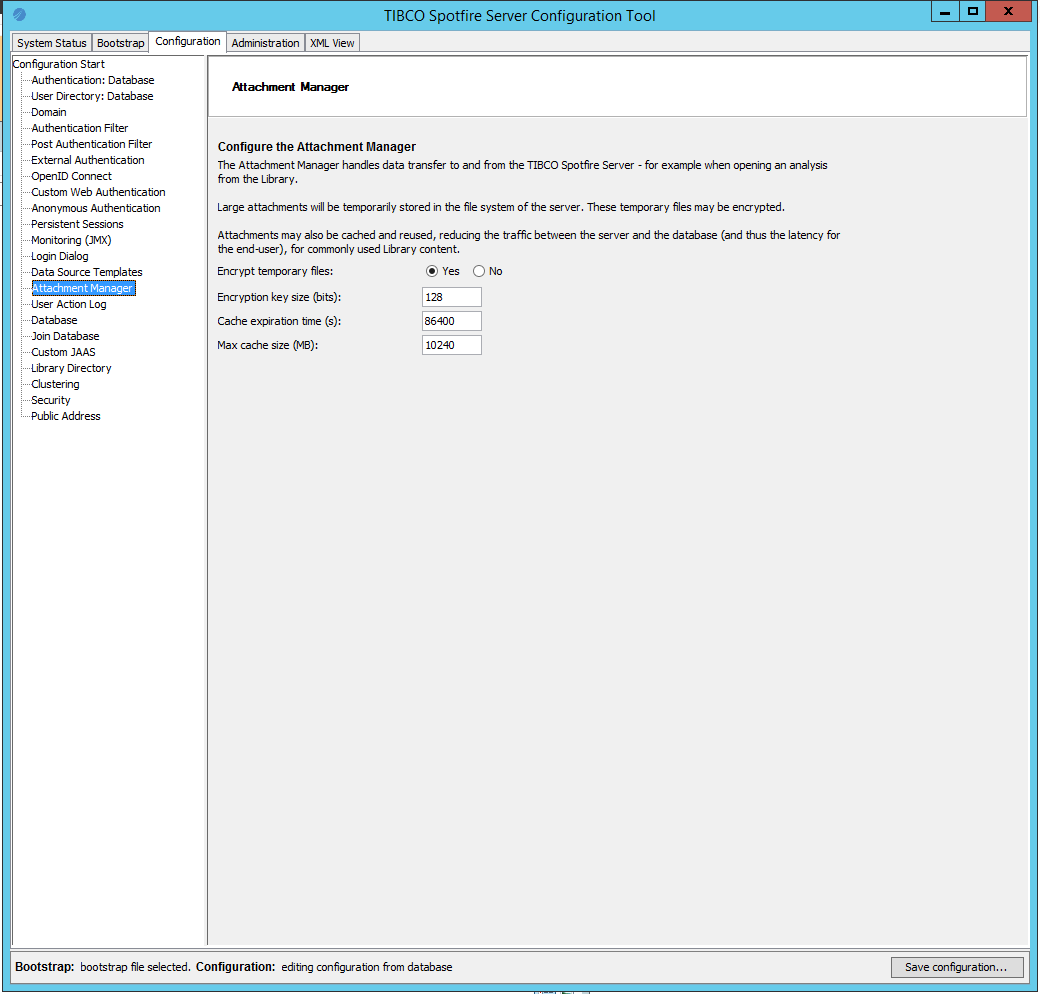Click the 'Attachment Manager' panel title
The image size is (1040, 994).
[290, 87]
